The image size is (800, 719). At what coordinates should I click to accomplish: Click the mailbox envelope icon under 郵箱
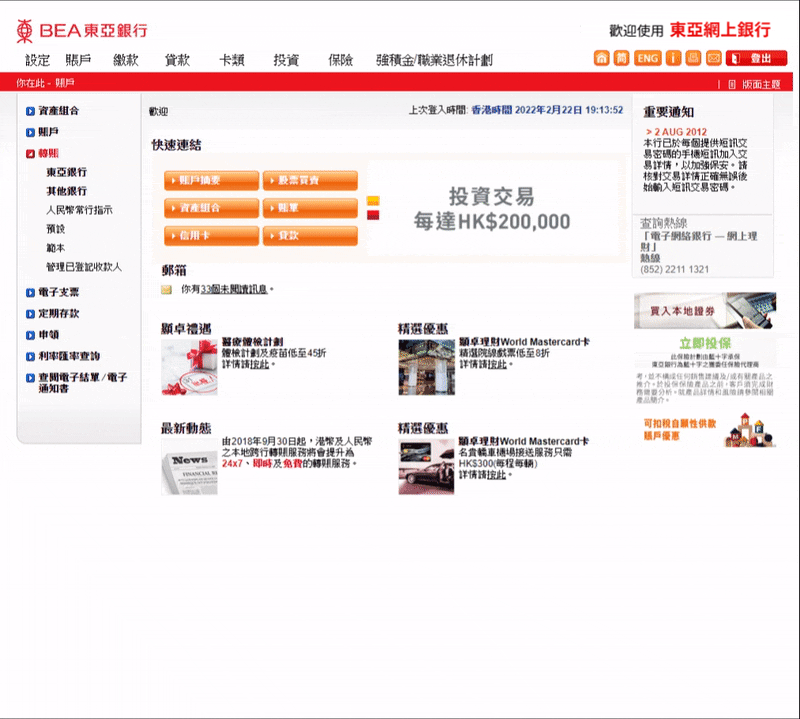[166, 290]
